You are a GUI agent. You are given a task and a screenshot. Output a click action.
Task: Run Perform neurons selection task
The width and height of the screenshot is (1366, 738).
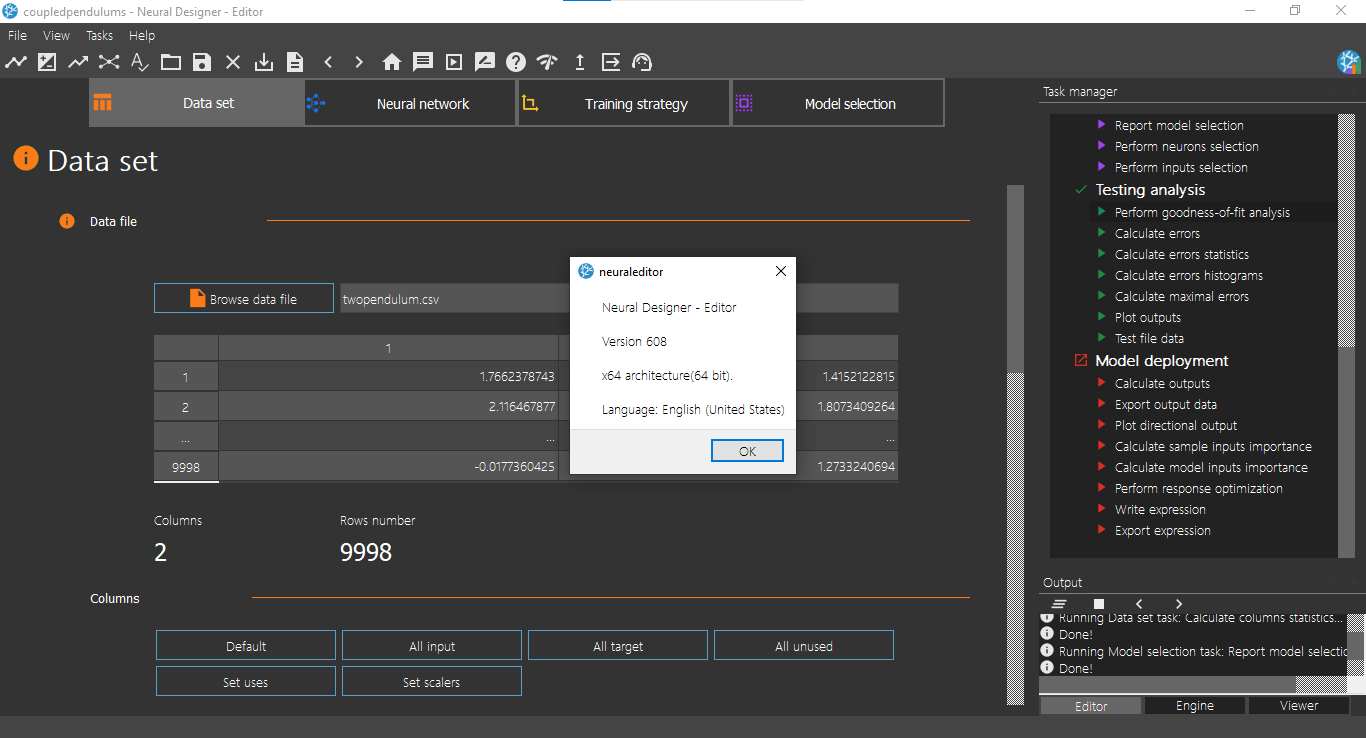point(1186,146)
